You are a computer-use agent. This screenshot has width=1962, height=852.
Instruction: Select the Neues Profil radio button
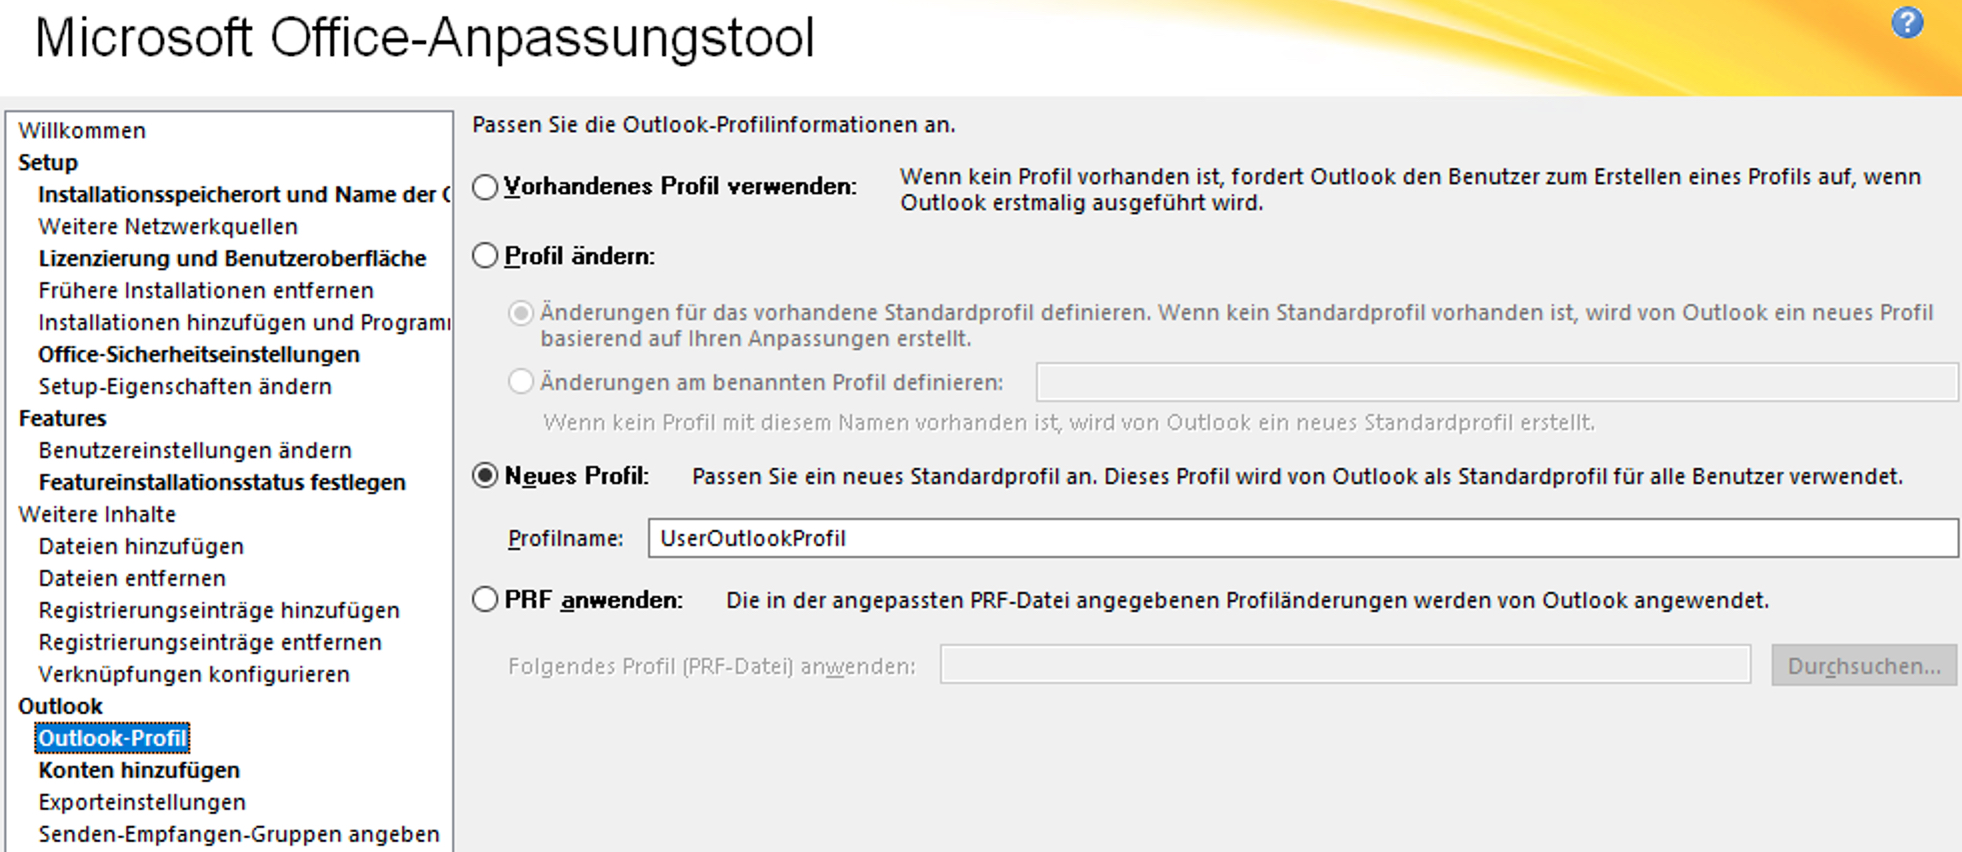point(485,476)
